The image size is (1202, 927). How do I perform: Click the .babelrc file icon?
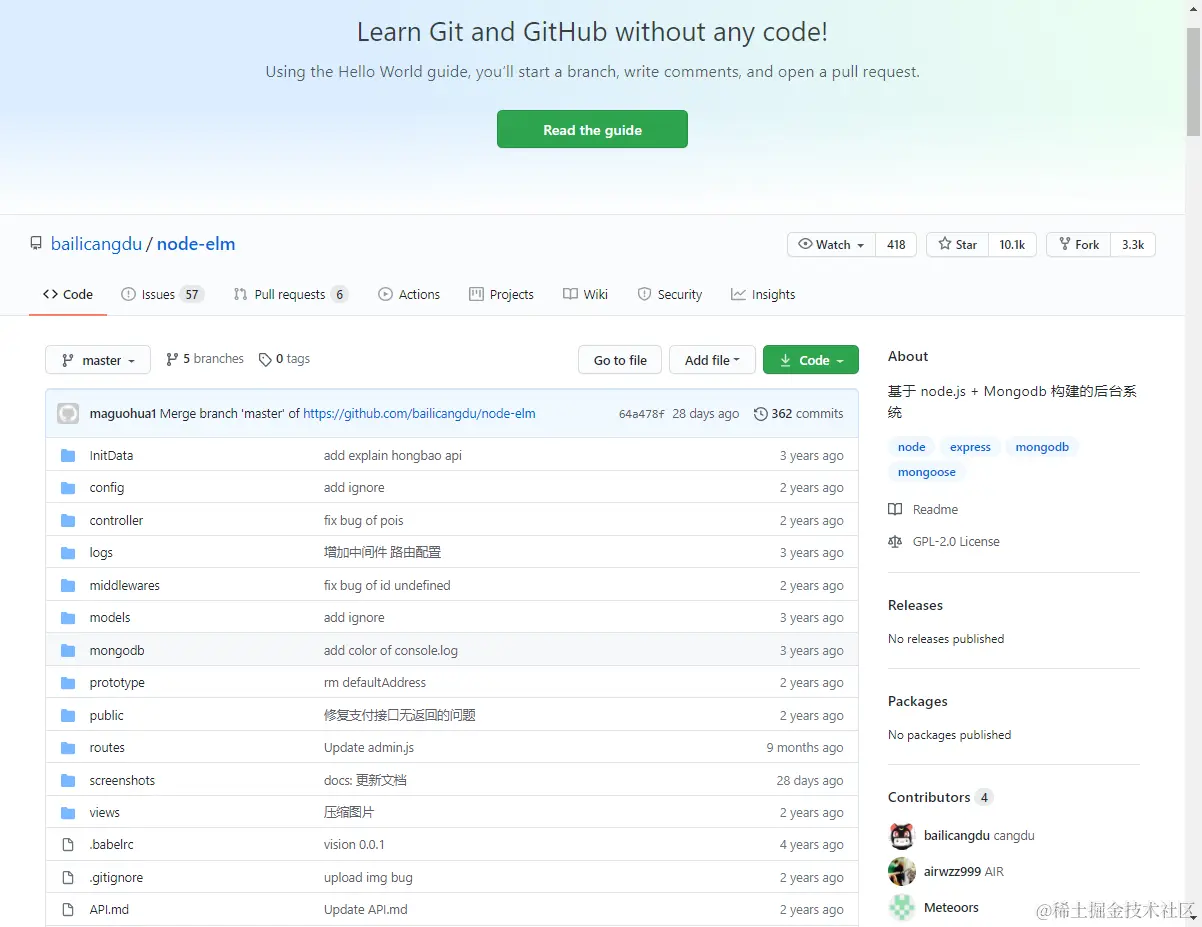coord(68,845)
